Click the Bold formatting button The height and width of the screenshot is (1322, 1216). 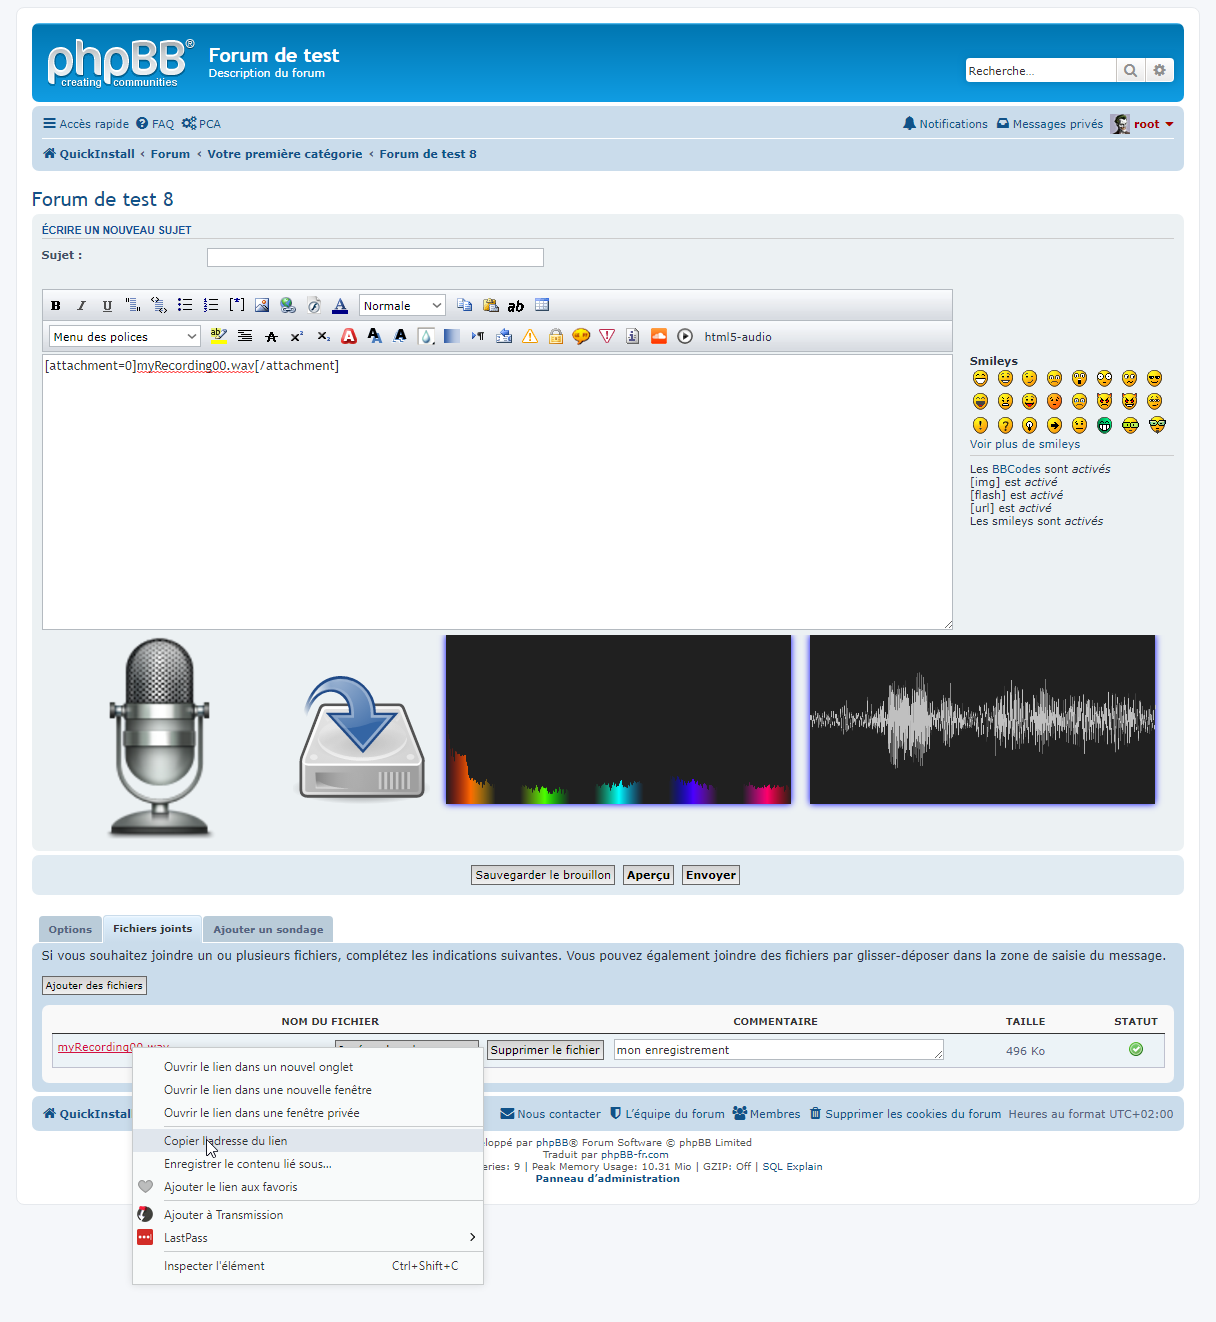coord(56,306)
